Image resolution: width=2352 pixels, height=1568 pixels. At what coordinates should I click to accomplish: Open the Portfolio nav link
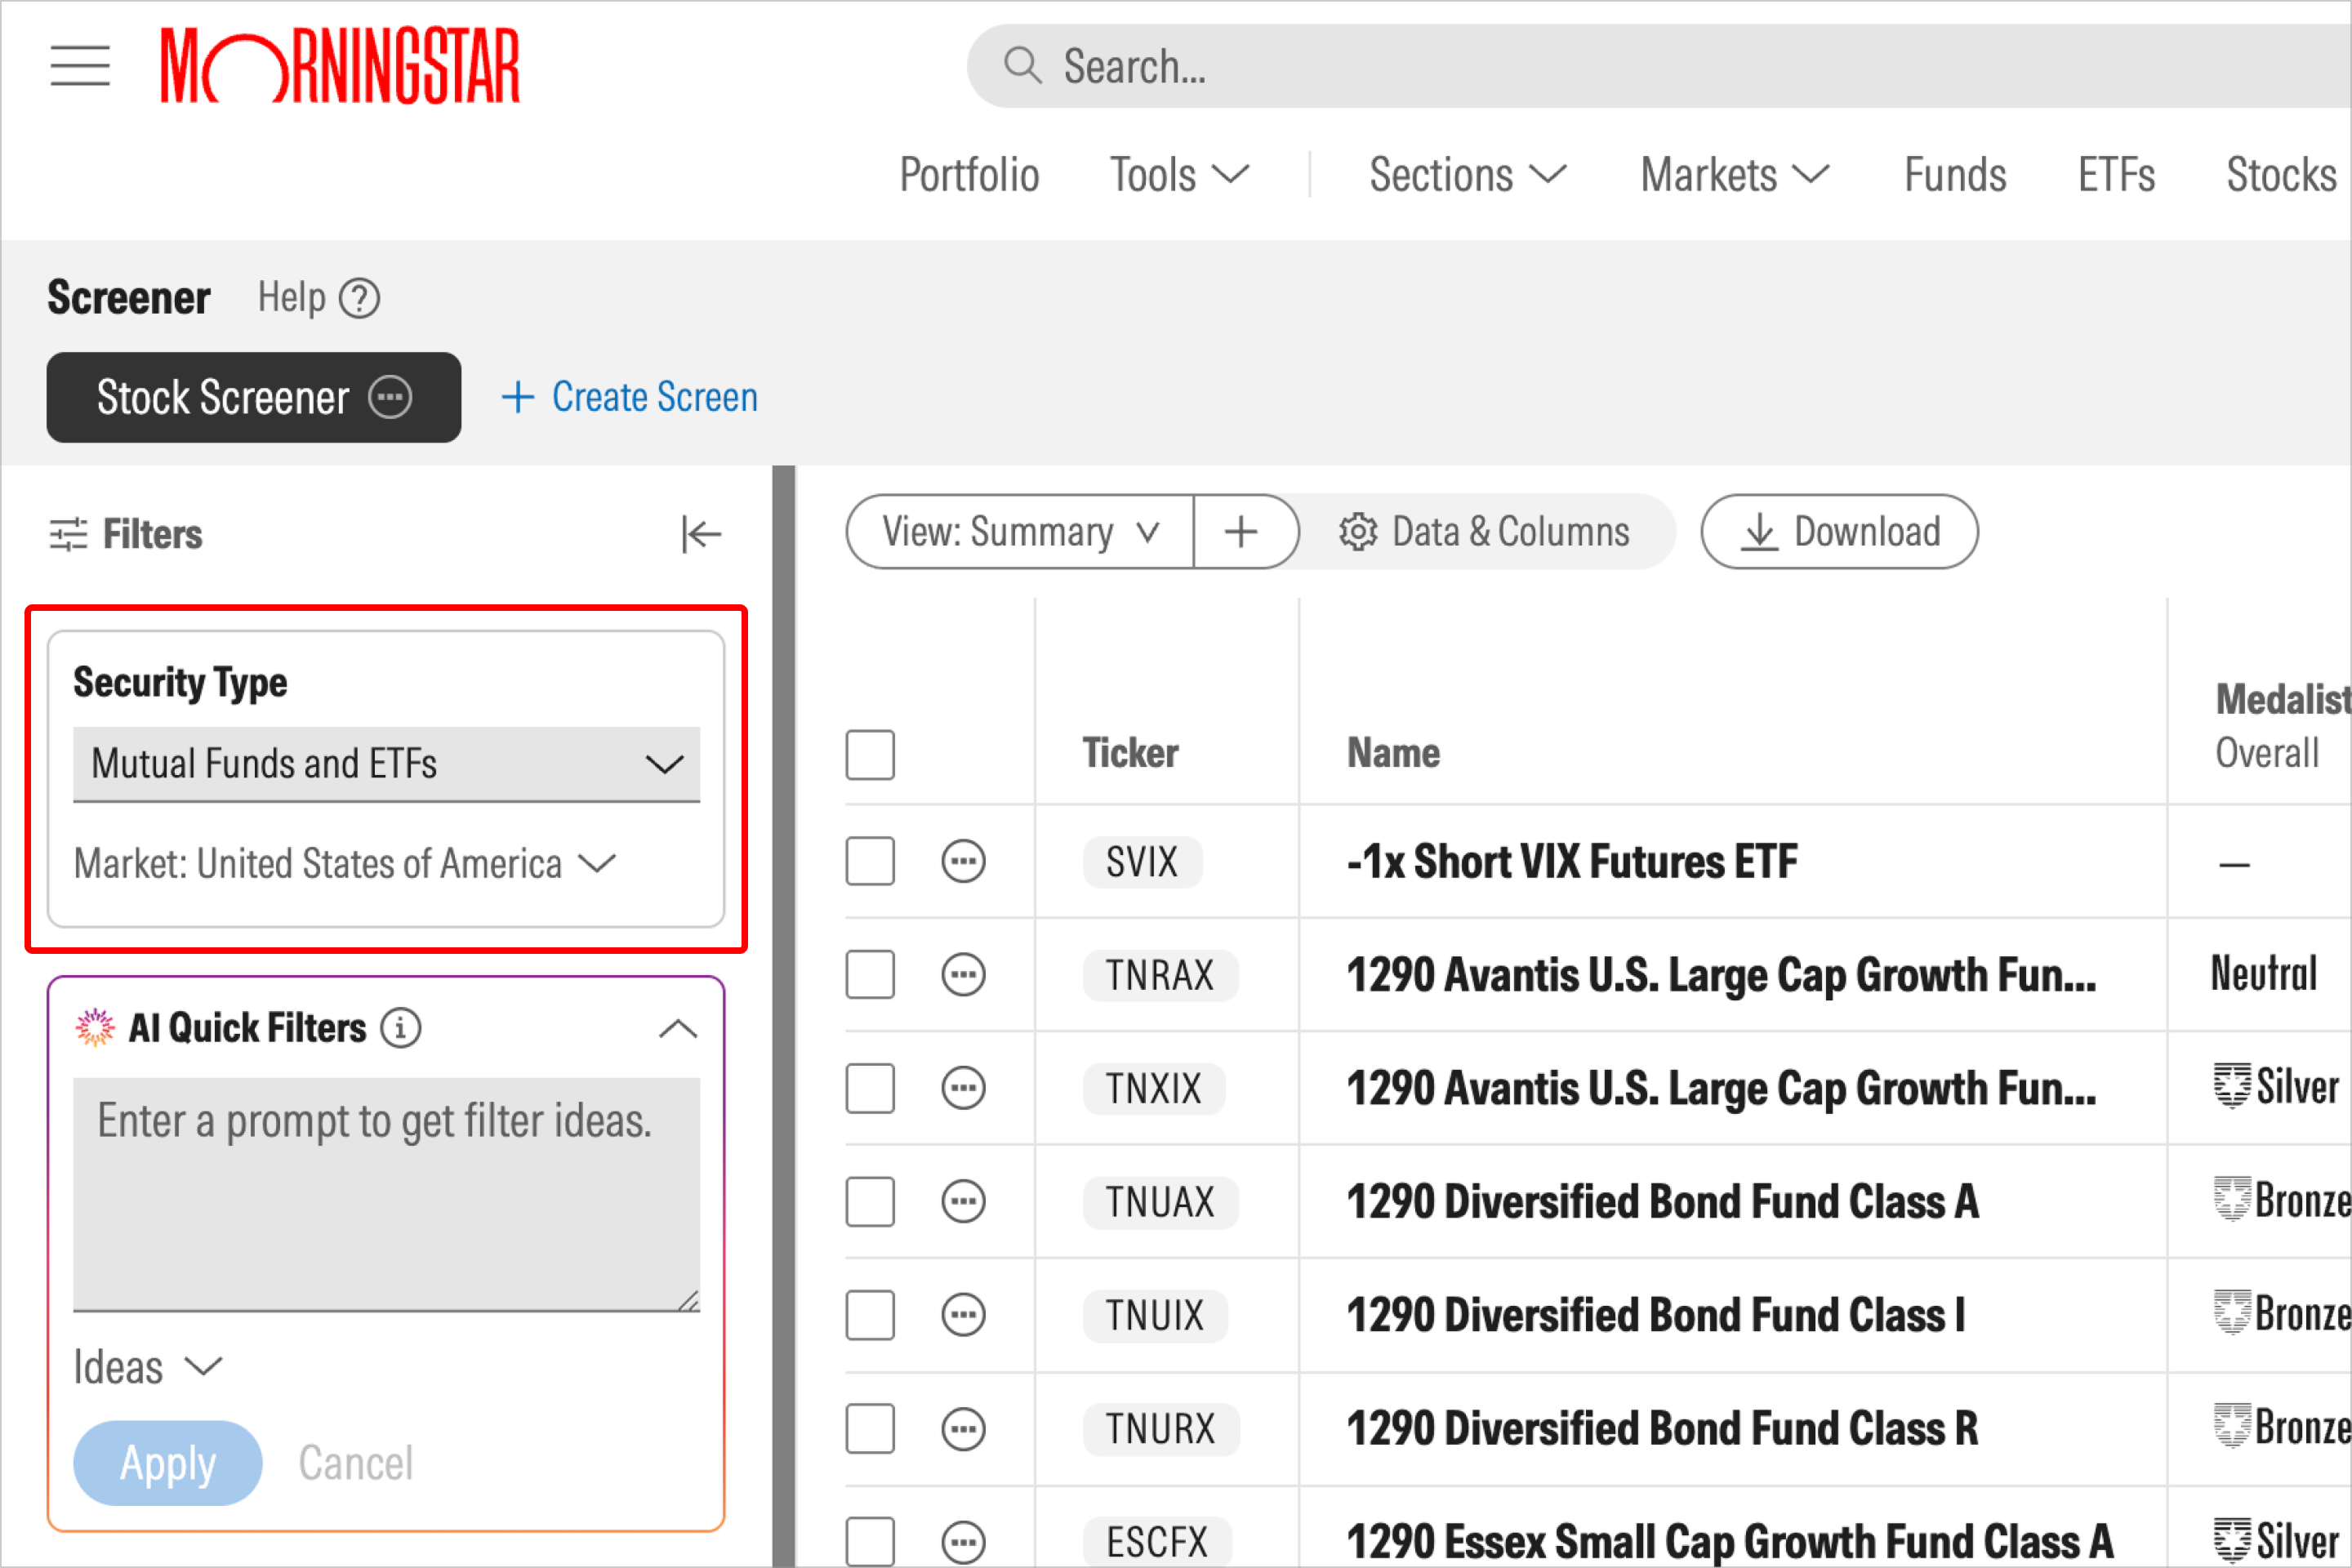969,175
